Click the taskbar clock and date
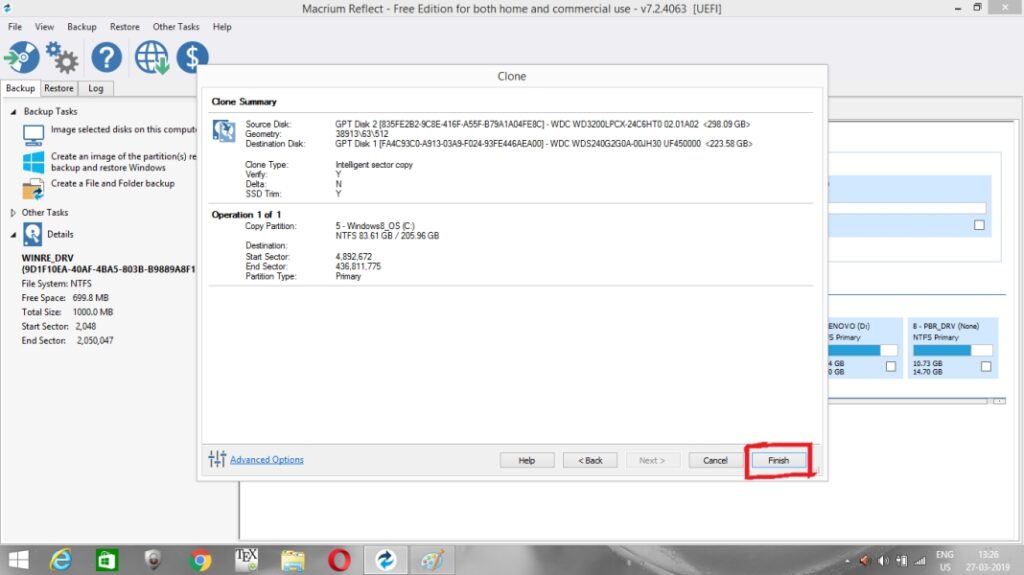The height and width of the screenshot is (575, 1024). tap(988, 561)
